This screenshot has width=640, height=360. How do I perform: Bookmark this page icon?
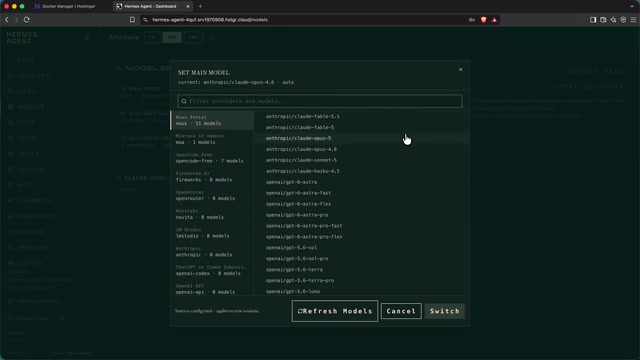click(x=132, y=20)
